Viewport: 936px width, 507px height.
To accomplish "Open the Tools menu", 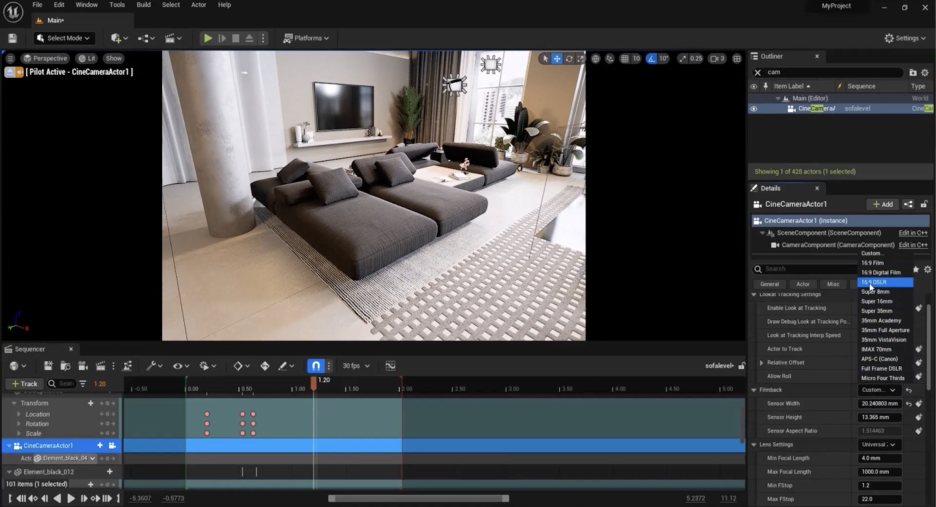I will pyautogui.click(x=117, y=5).
